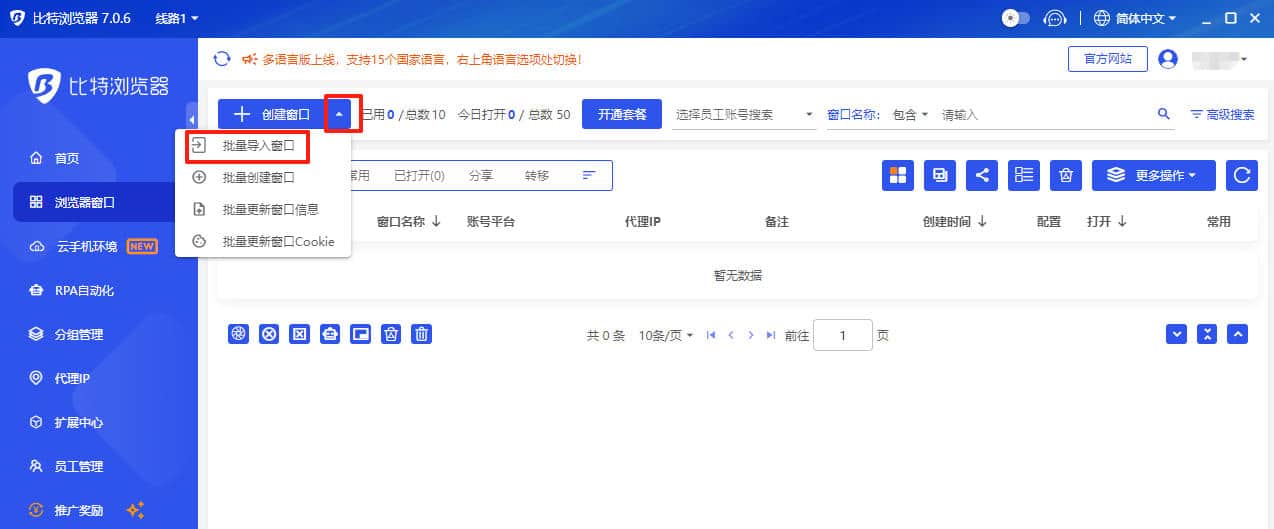Click the four-color grid view icon
This screenshot has height=529, width=1274.
coord(897,175)
